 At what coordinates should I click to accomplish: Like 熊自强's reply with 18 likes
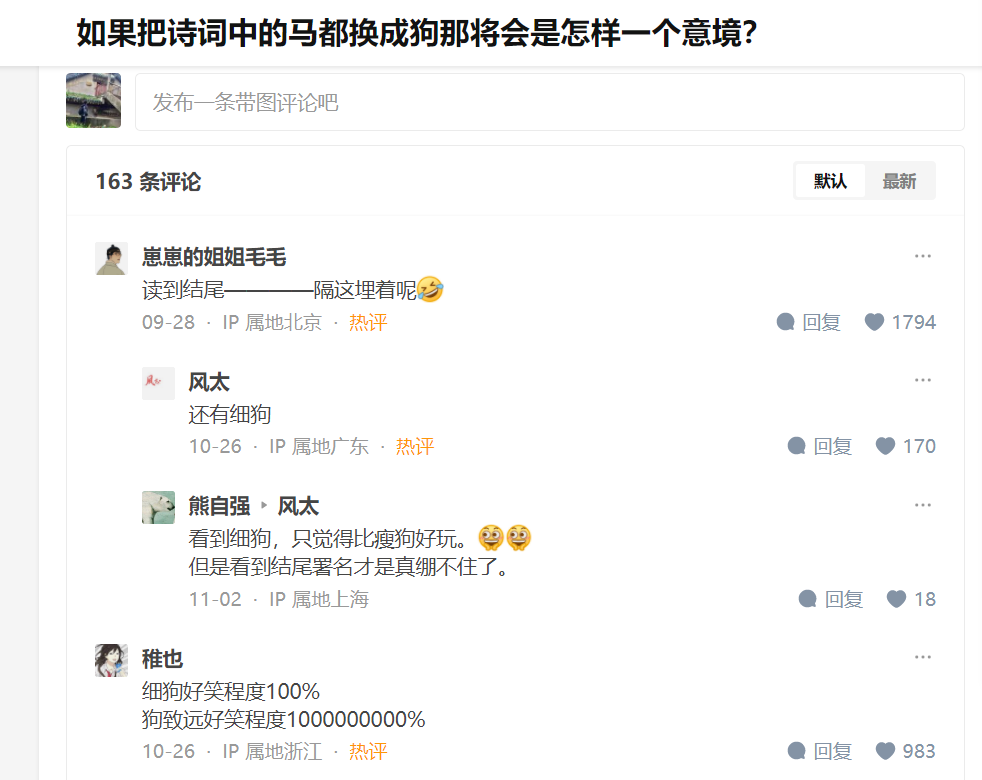[x=896, y=599]
